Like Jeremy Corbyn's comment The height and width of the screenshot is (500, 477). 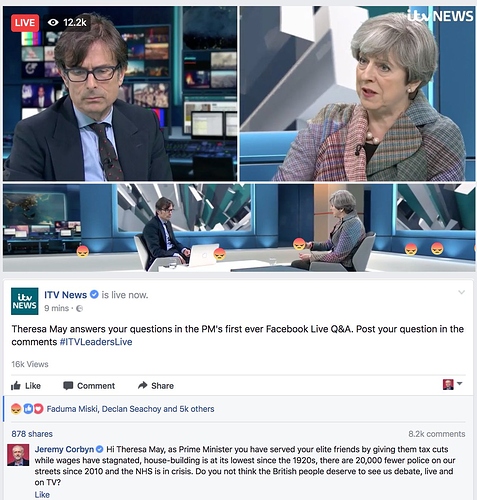pos(42,495)
